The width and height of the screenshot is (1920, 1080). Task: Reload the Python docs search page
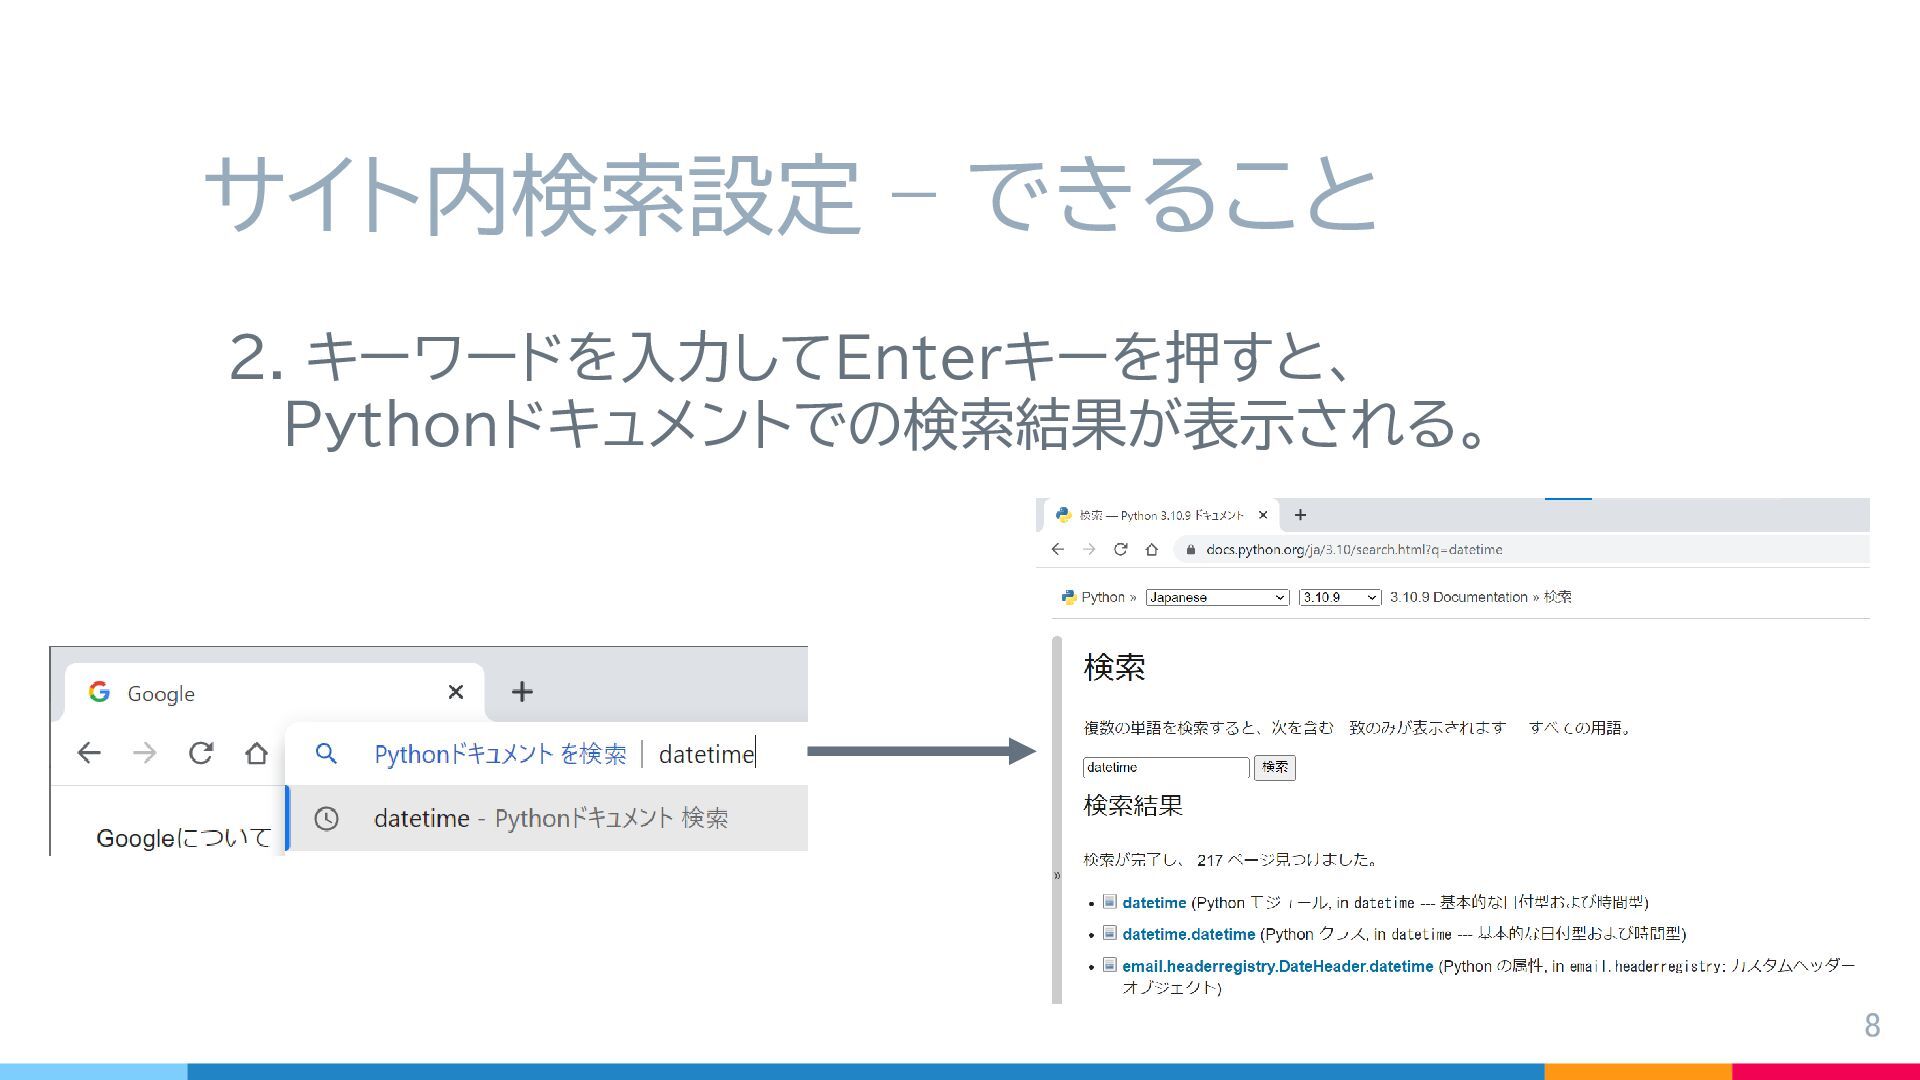pos(1120,549)
